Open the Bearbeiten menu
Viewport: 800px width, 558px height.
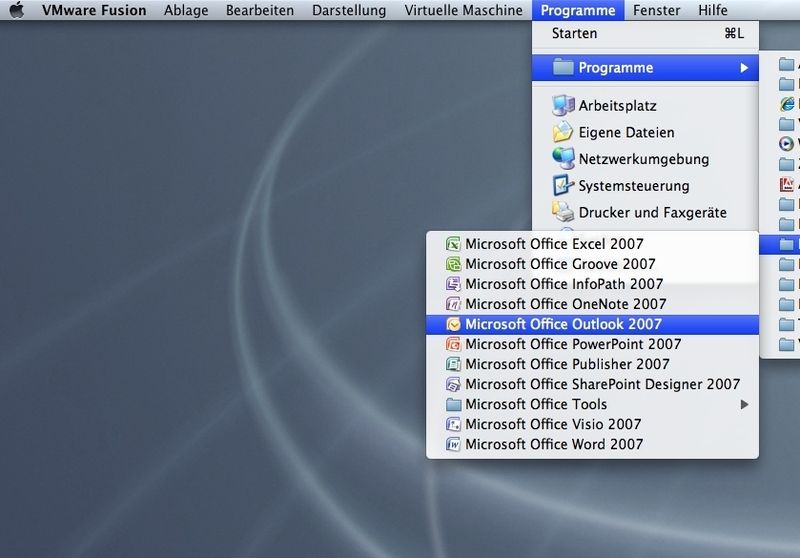point(260,10)
